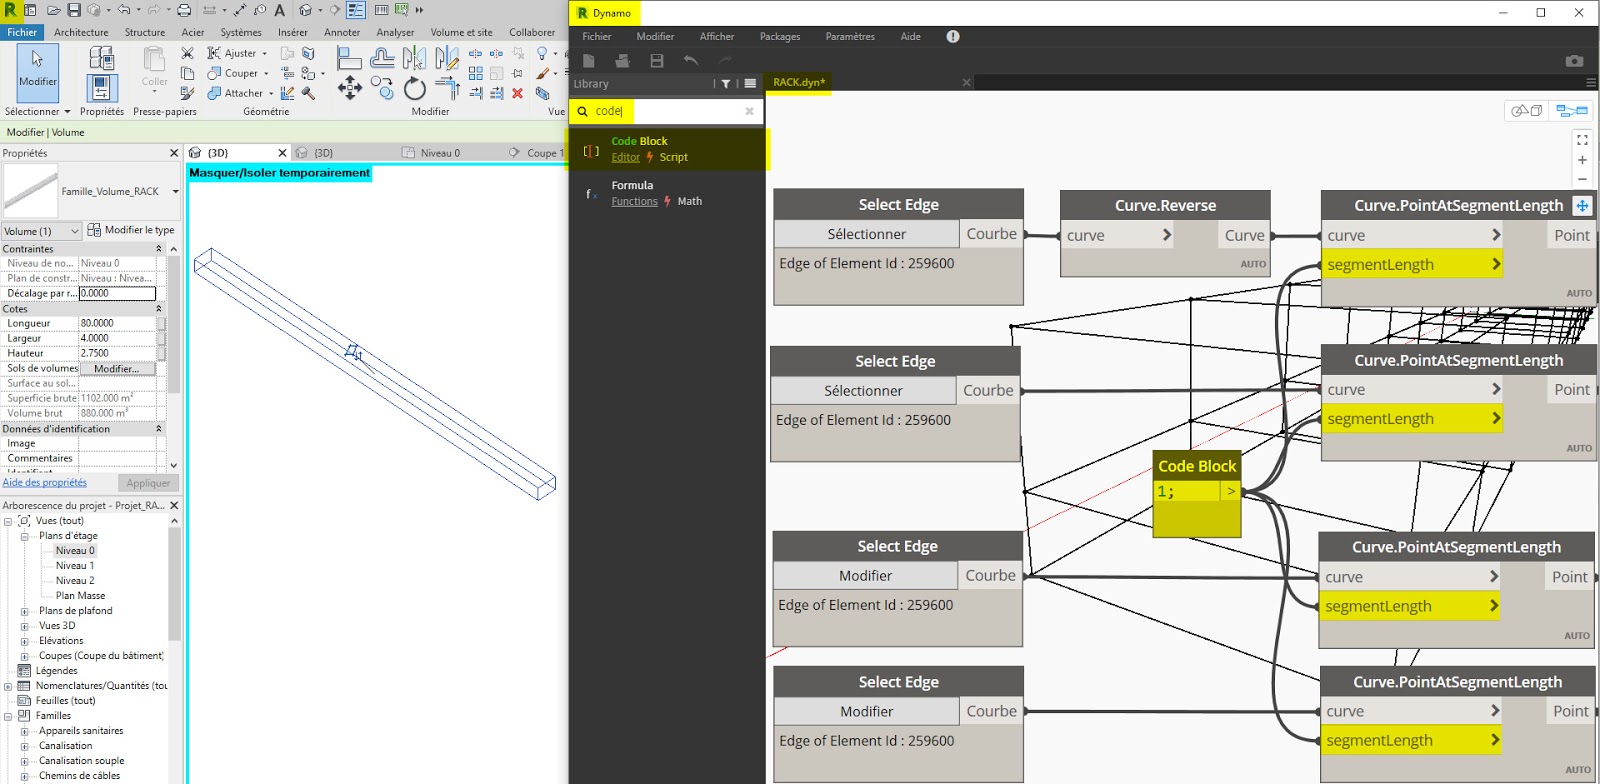The height and width of the screenshot is (784, 1600).
Task: Click the Dynamo library search field
Action: pos(666,111)
